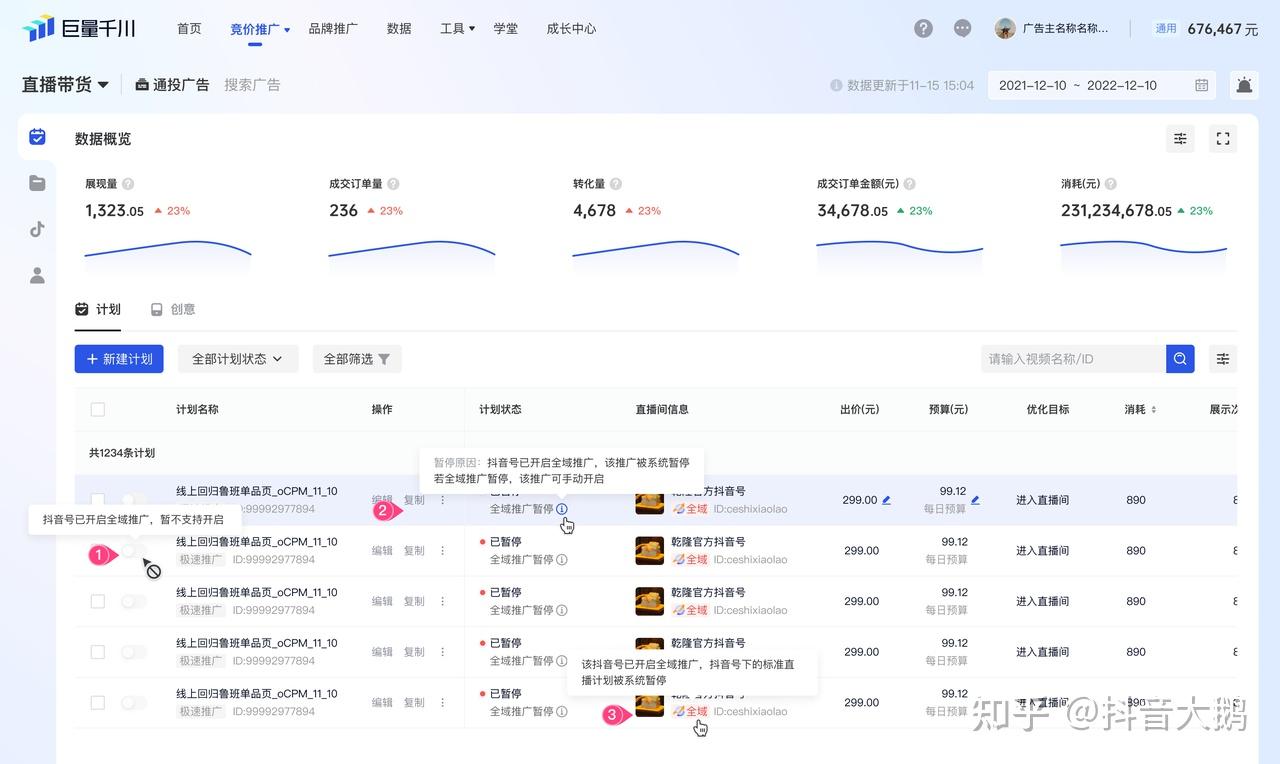Open live room thumbnail in third plan row

[650, 601]
